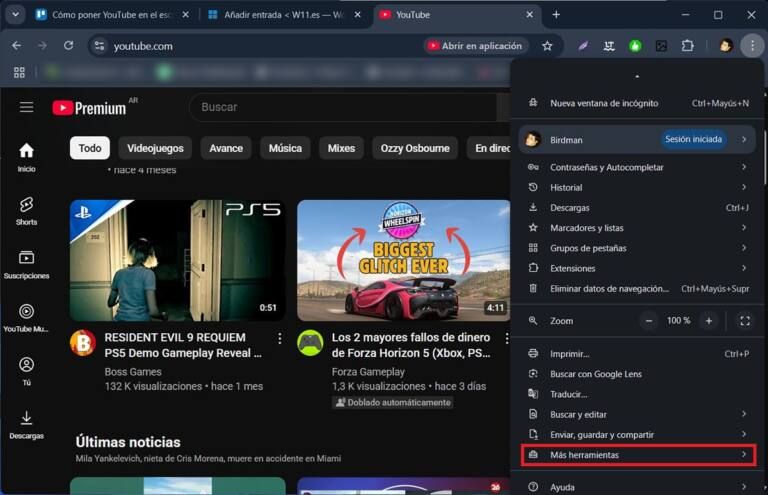Open the Extensions puzzle piece icon

pyautogui.click(x=688, y=46)
